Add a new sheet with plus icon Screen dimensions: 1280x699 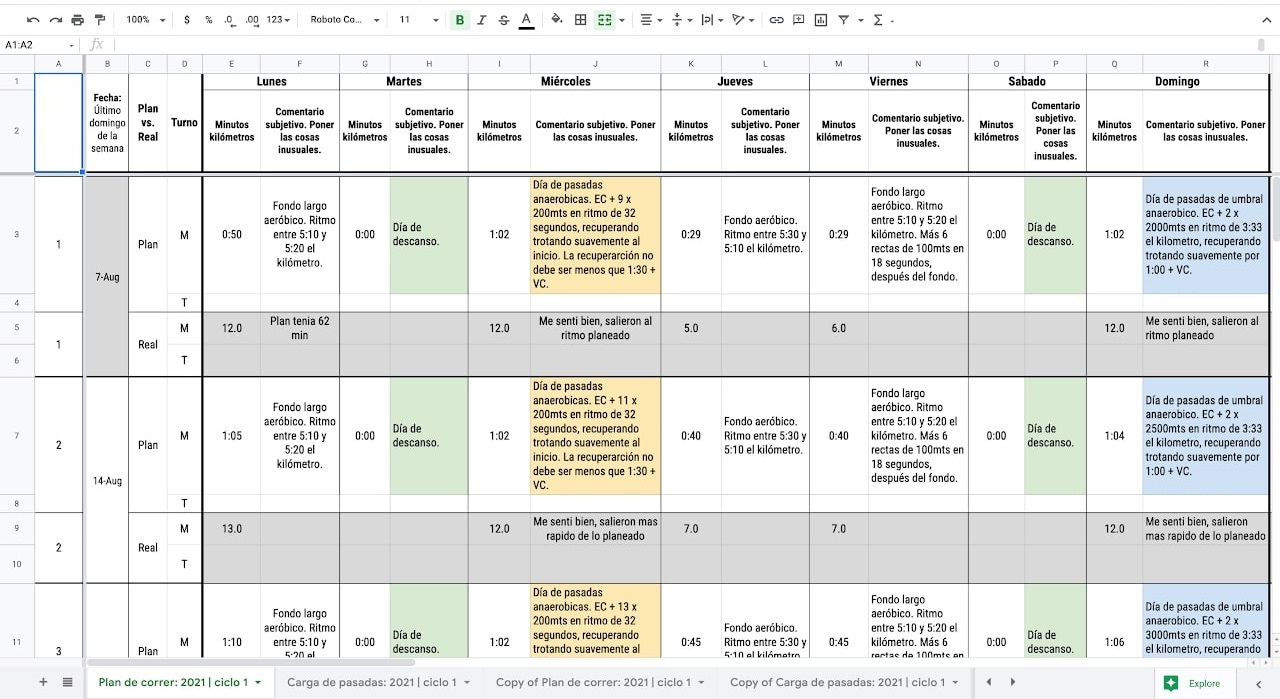[43, 682]
